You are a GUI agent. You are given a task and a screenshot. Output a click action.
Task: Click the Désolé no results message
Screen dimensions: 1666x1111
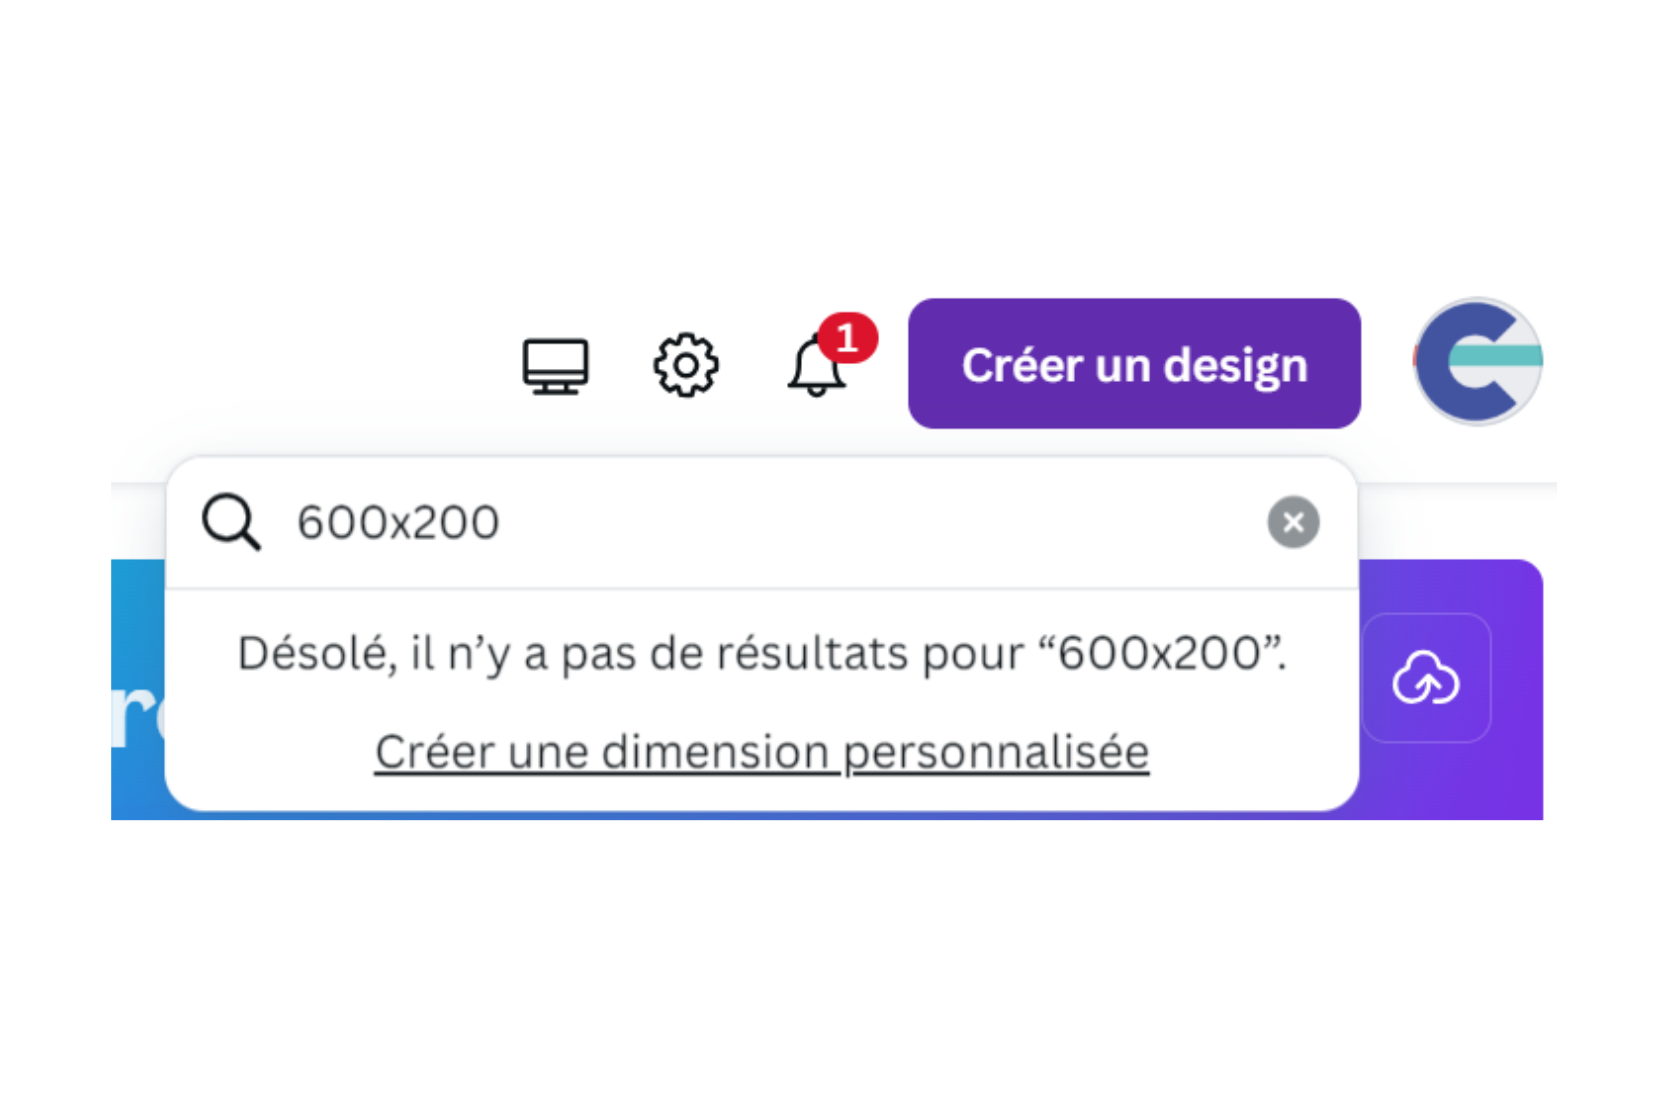click(762, 653)
